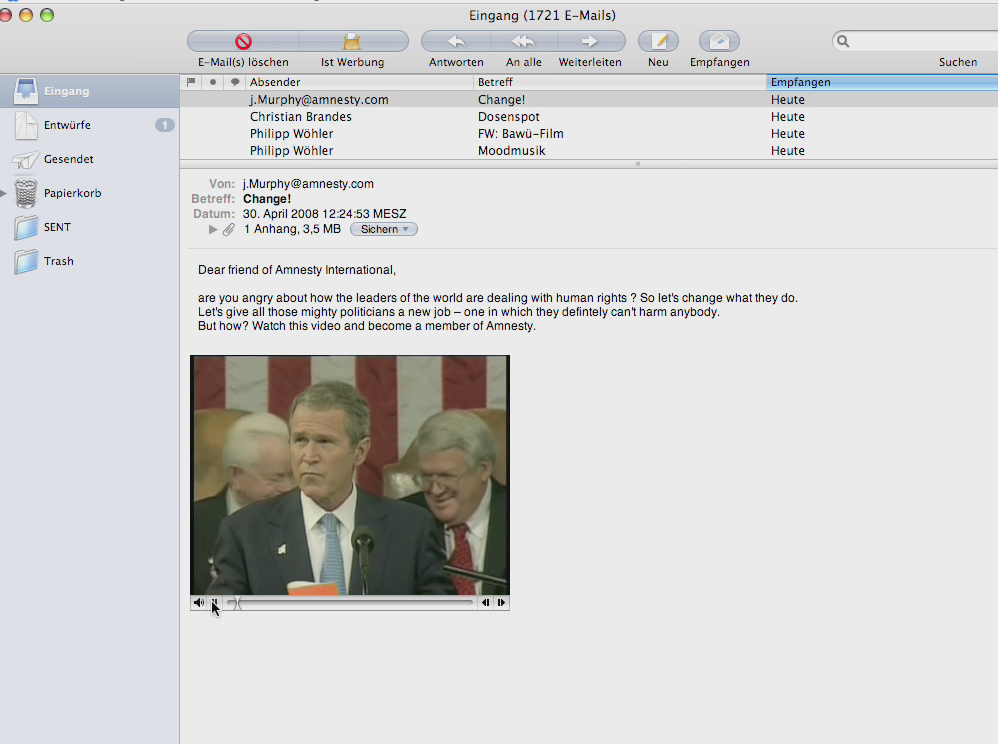Sort messages by Betreff column
Viewport: 998px width, 744px height.
click(620, 82)
